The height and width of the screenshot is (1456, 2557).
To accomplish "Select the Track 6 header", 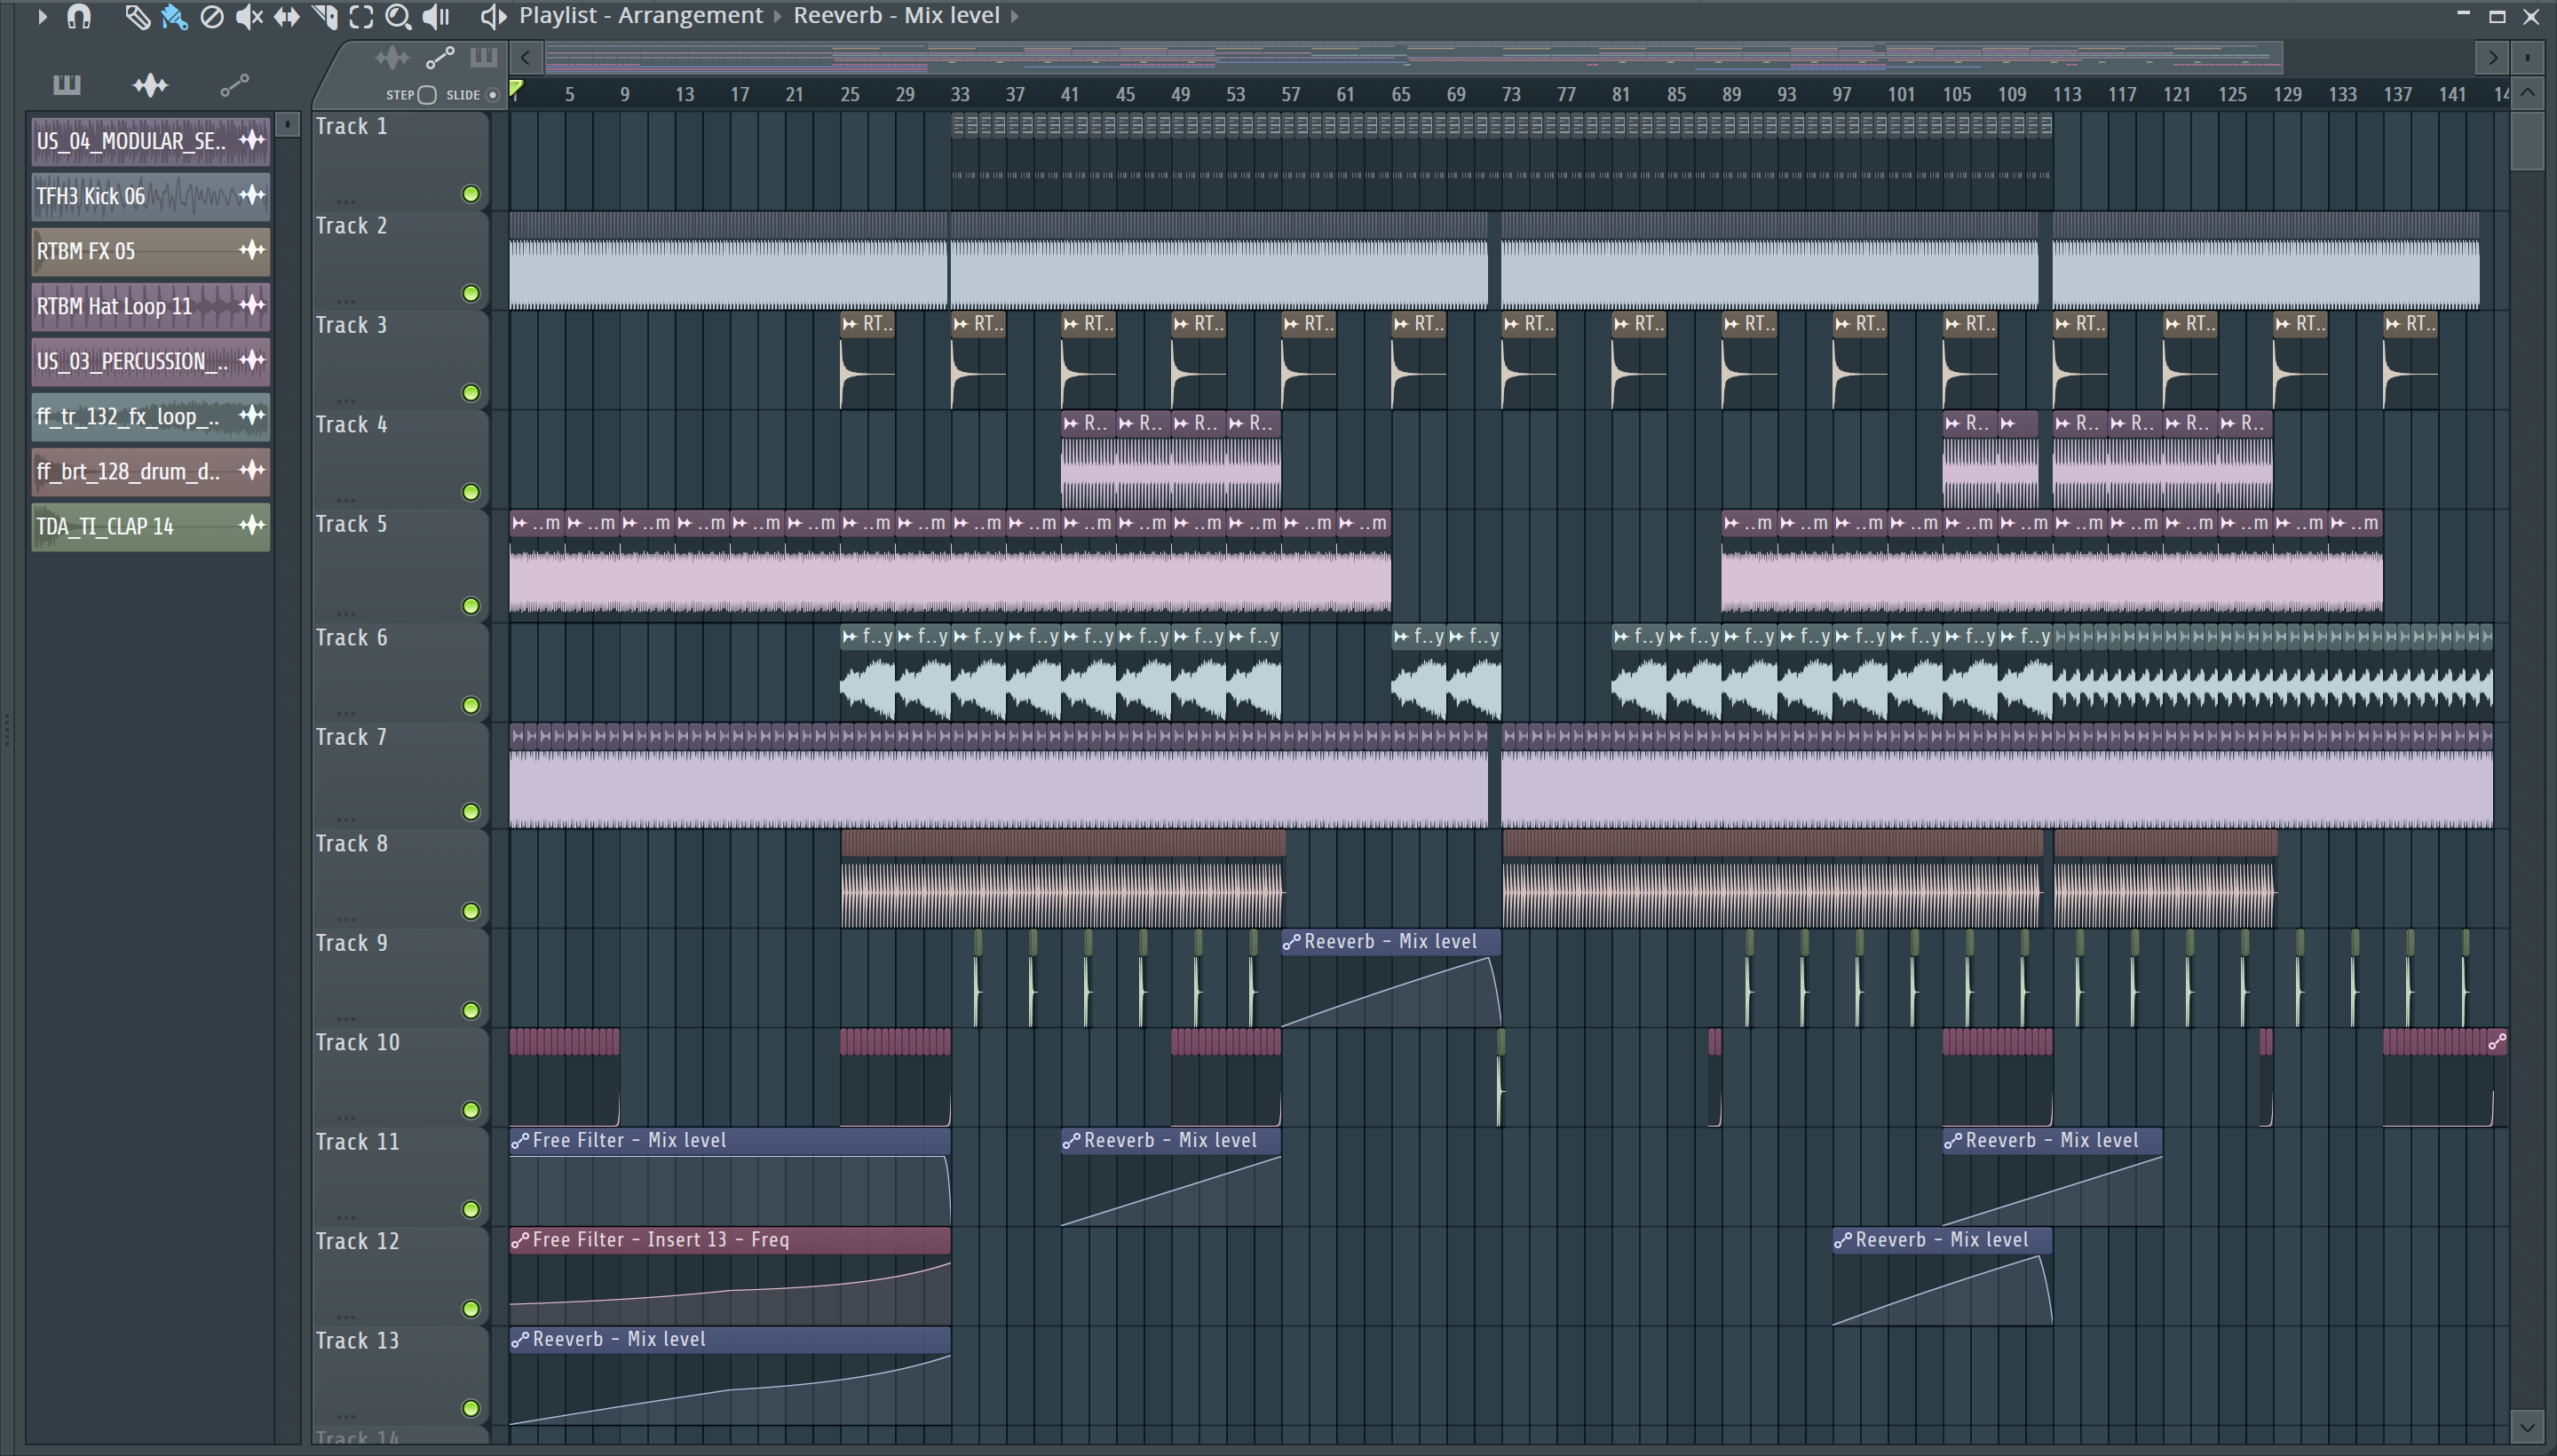I will point(400,671).
